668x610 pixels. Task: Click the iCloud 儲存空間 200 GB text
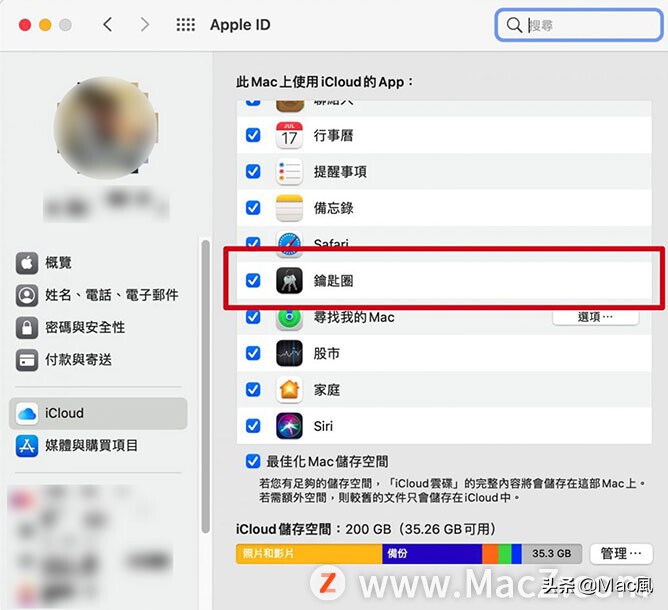(x=366, y=529)
